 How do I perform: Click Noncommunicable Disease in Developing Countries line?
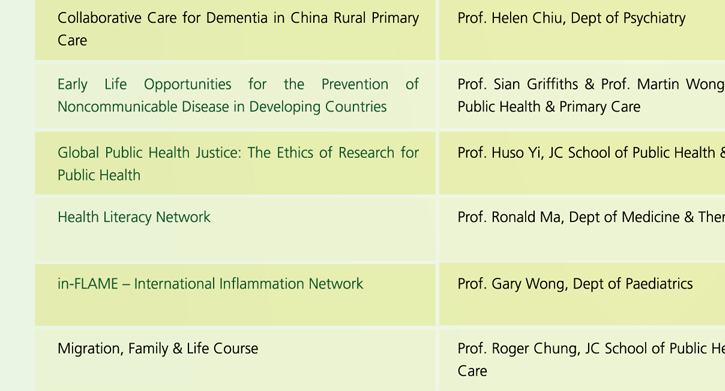pos(222,107)
